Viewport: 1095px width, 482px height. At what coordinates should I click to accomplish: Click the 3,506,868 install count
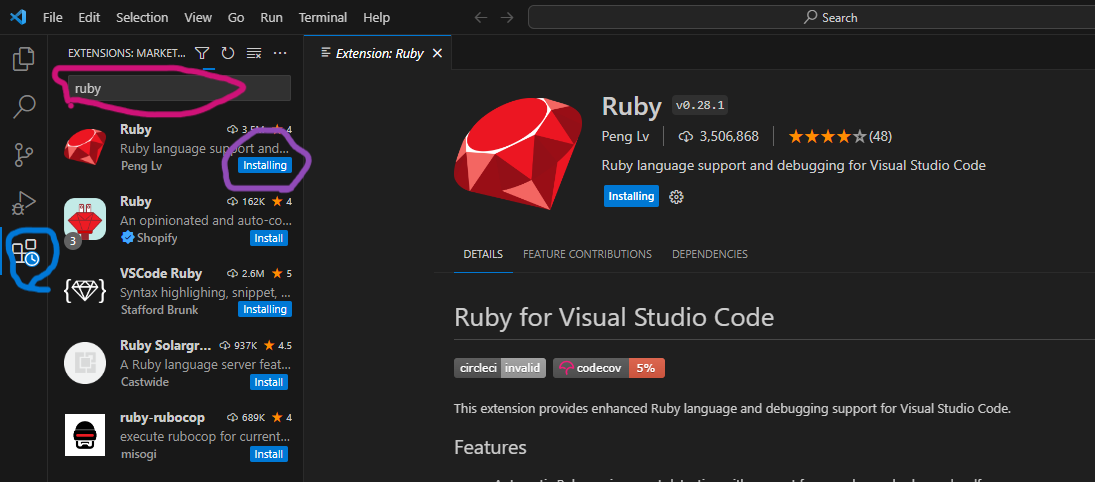(x=719, y=136)
